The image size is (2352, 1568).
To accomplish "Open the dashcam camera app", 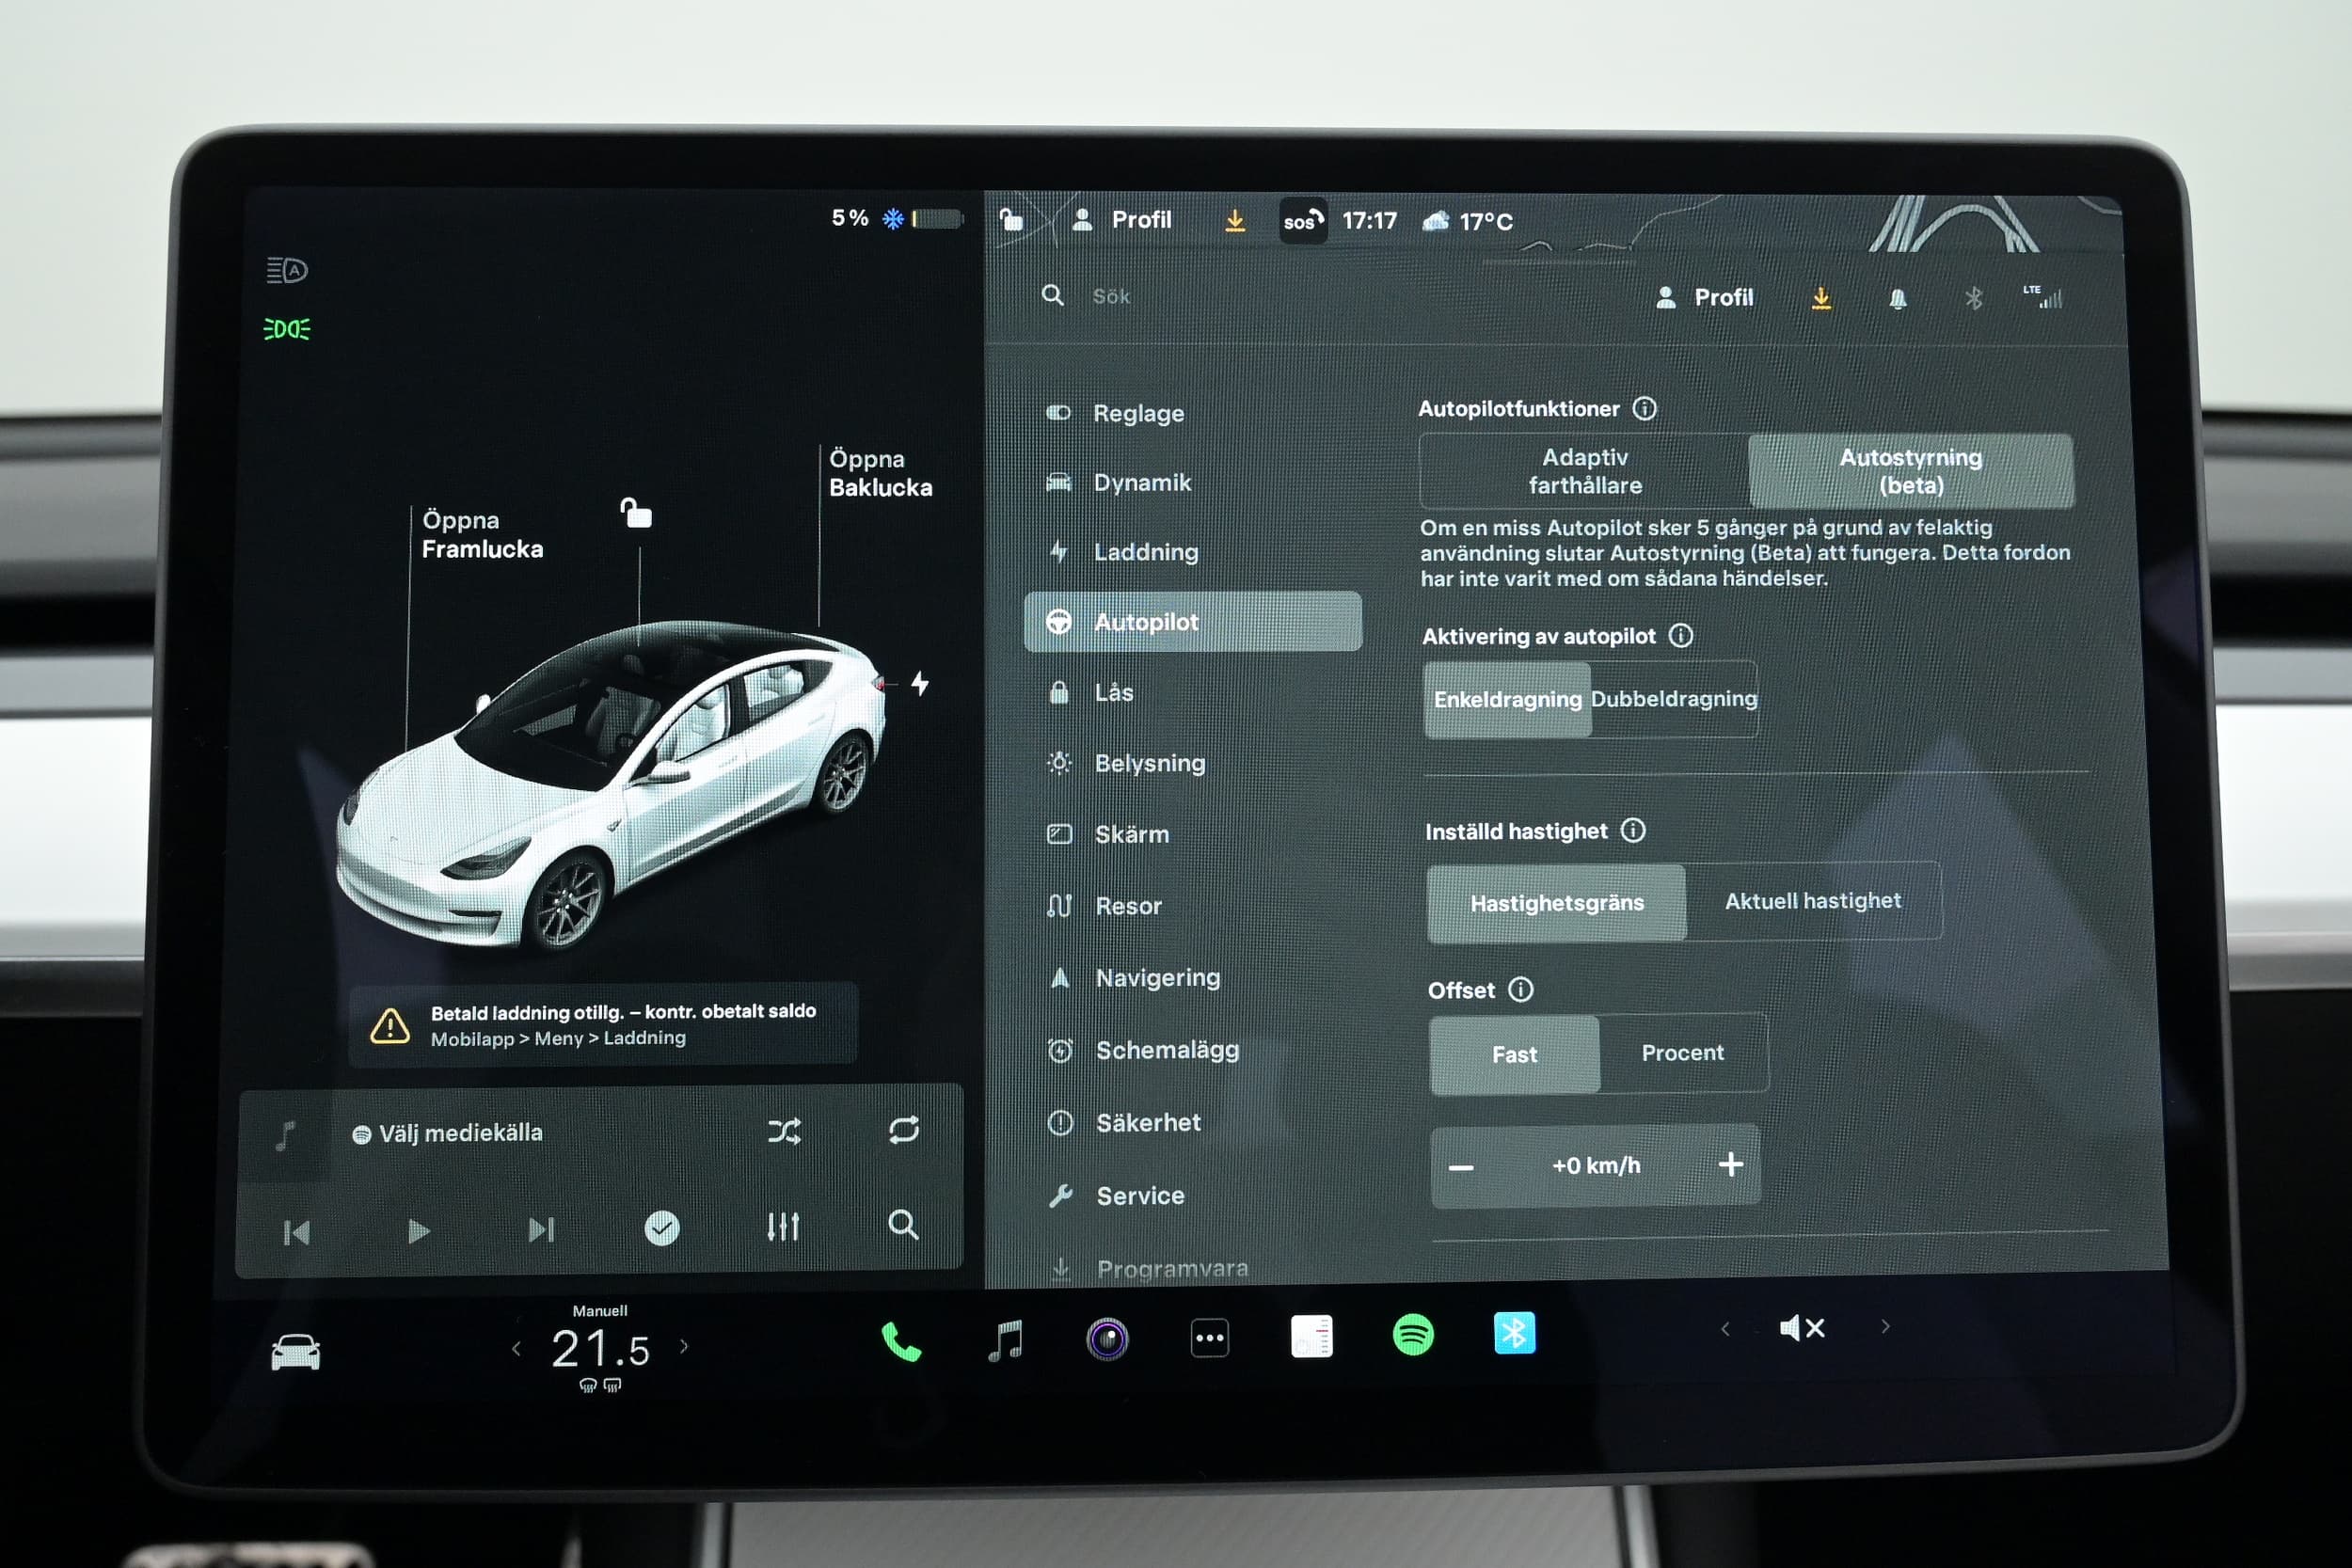I will [x=1107, y=1339].
